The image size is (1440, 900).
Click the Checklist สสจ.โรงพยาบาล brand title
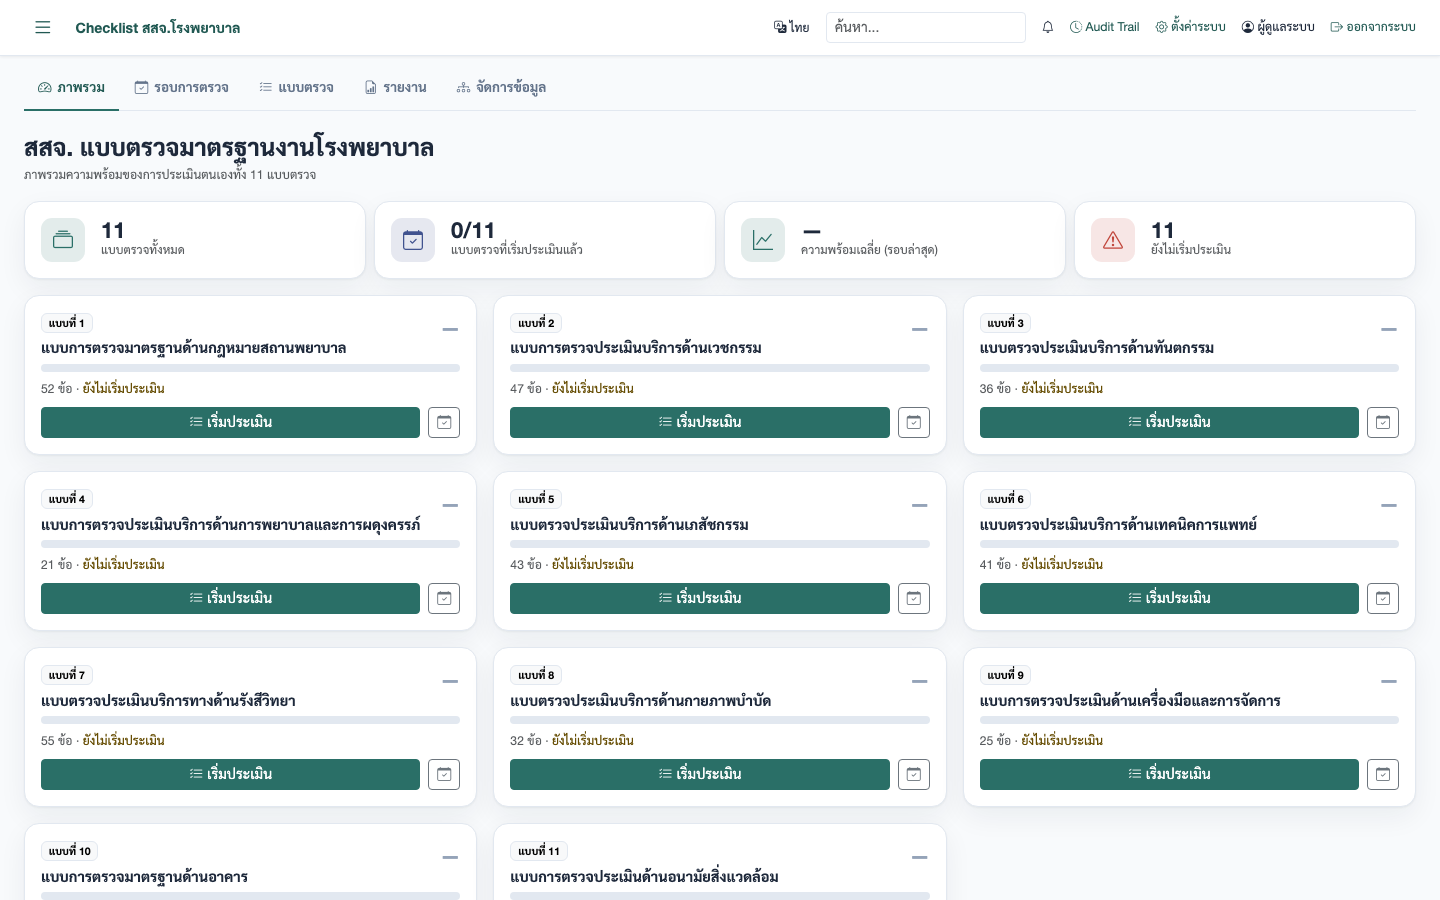tap(158, 28)
